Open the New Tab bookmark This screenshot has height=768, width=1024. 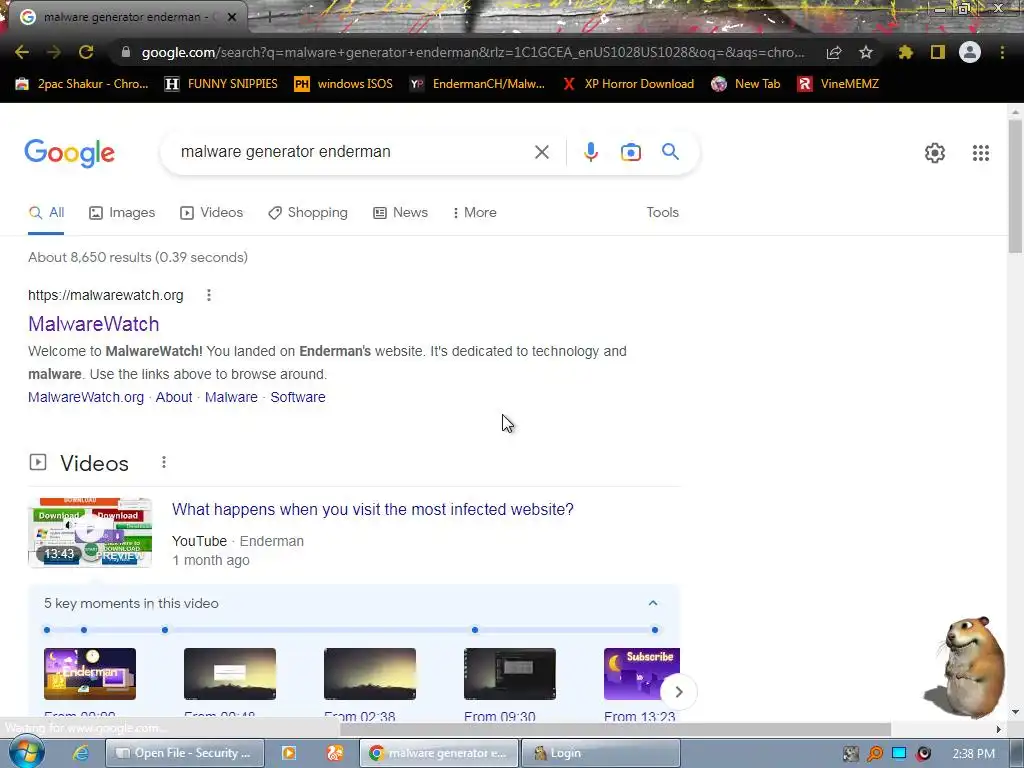[x=746, y=84]
